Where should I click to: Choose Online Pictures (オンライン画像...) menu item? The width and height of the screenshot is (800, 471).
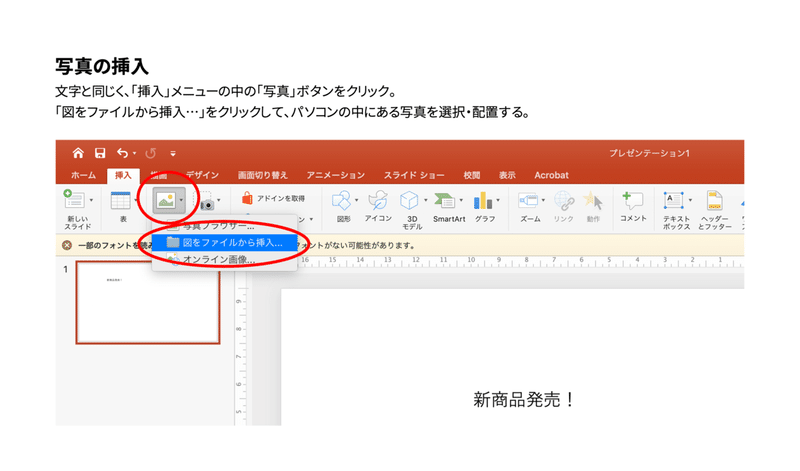coord(224,259)
